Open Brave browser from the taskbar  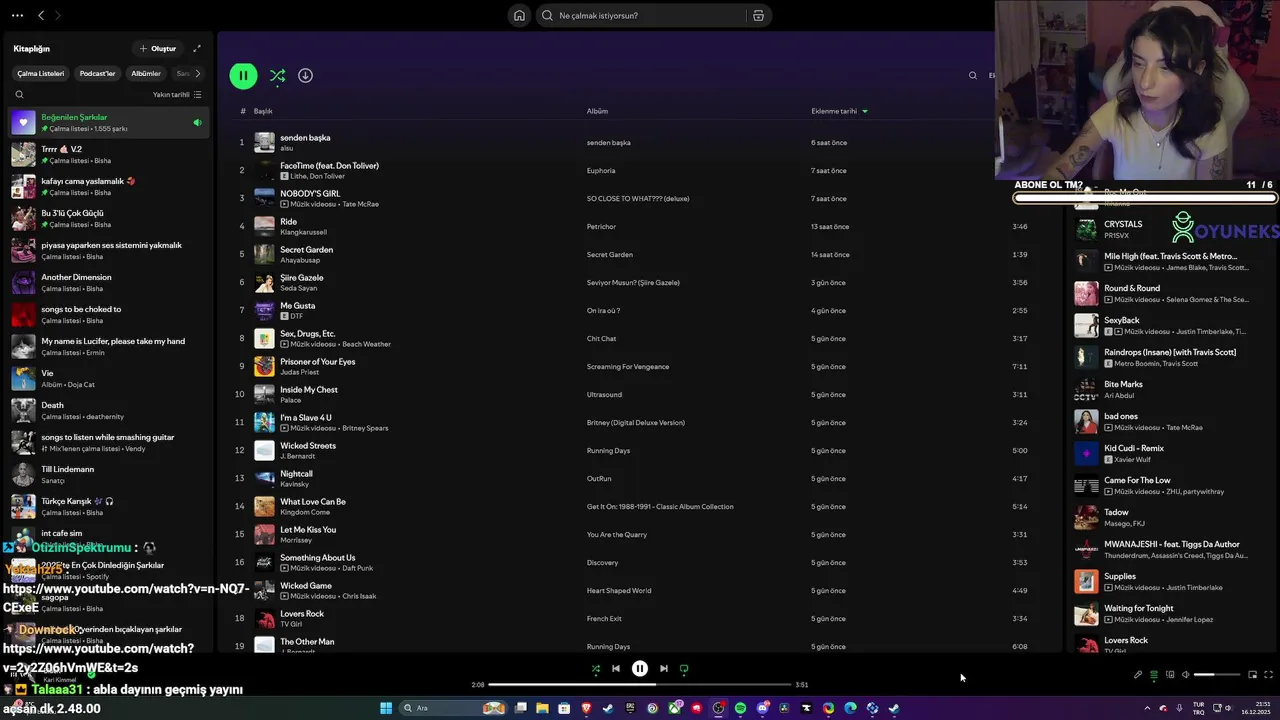[x=586, y=708]
